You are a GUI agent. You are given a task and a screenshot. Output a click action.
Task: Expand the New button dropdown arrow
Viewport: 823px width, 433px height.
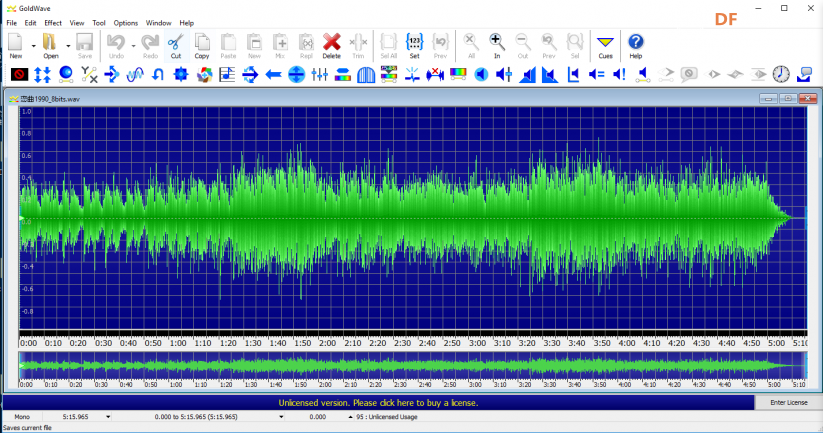tap(34, 46)
